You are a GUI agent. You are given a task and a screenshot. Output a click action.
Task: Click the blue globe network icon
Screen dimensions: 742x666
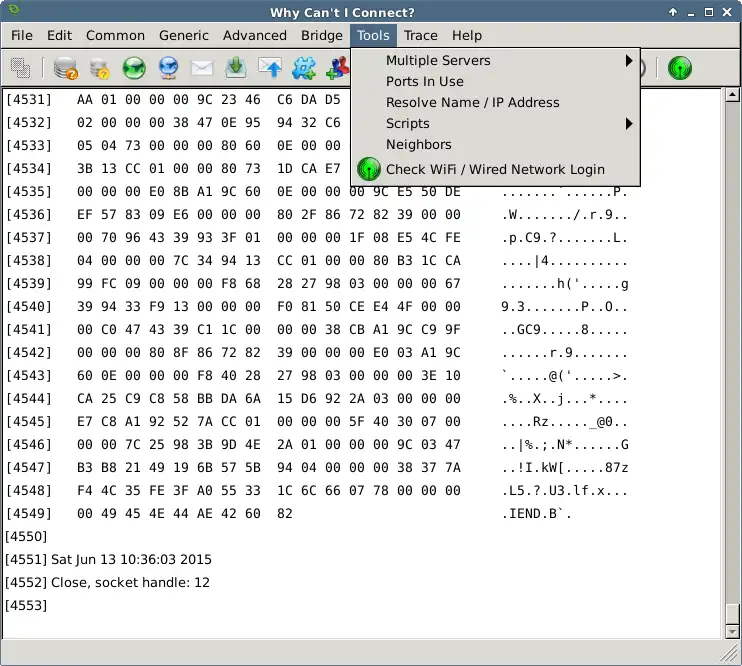coord(168,68)
